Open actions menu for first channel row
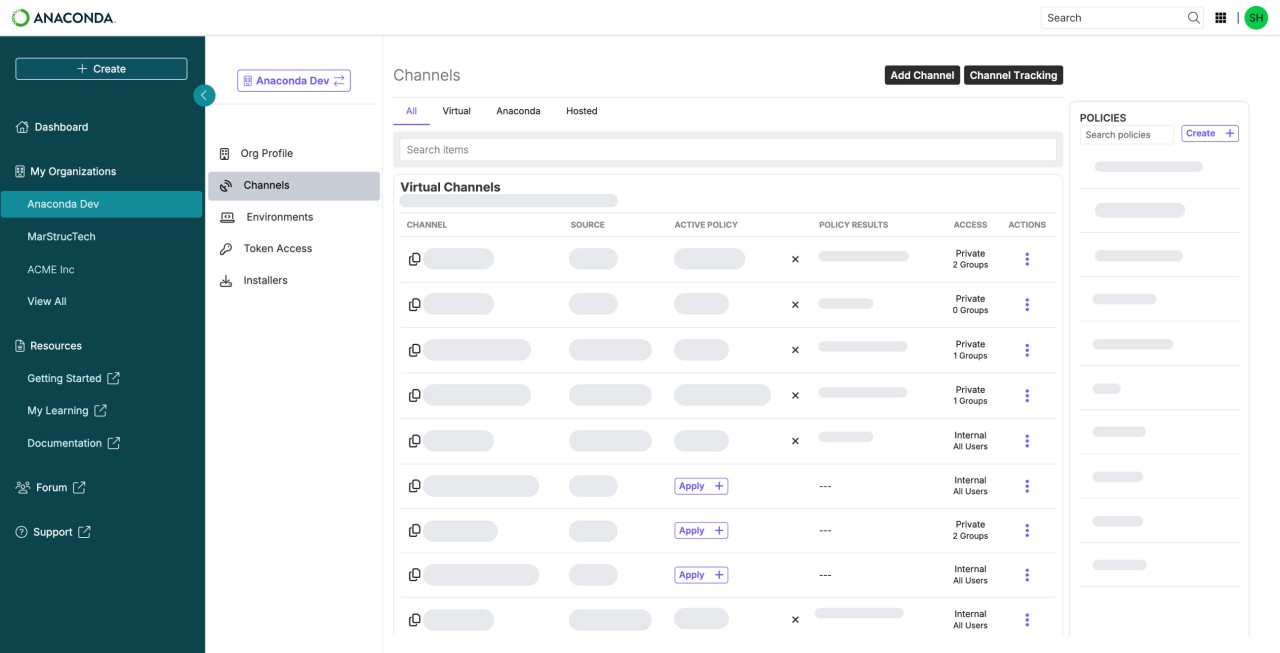The height and width of the screenshot is (653, 1280). click(1027, 259)
